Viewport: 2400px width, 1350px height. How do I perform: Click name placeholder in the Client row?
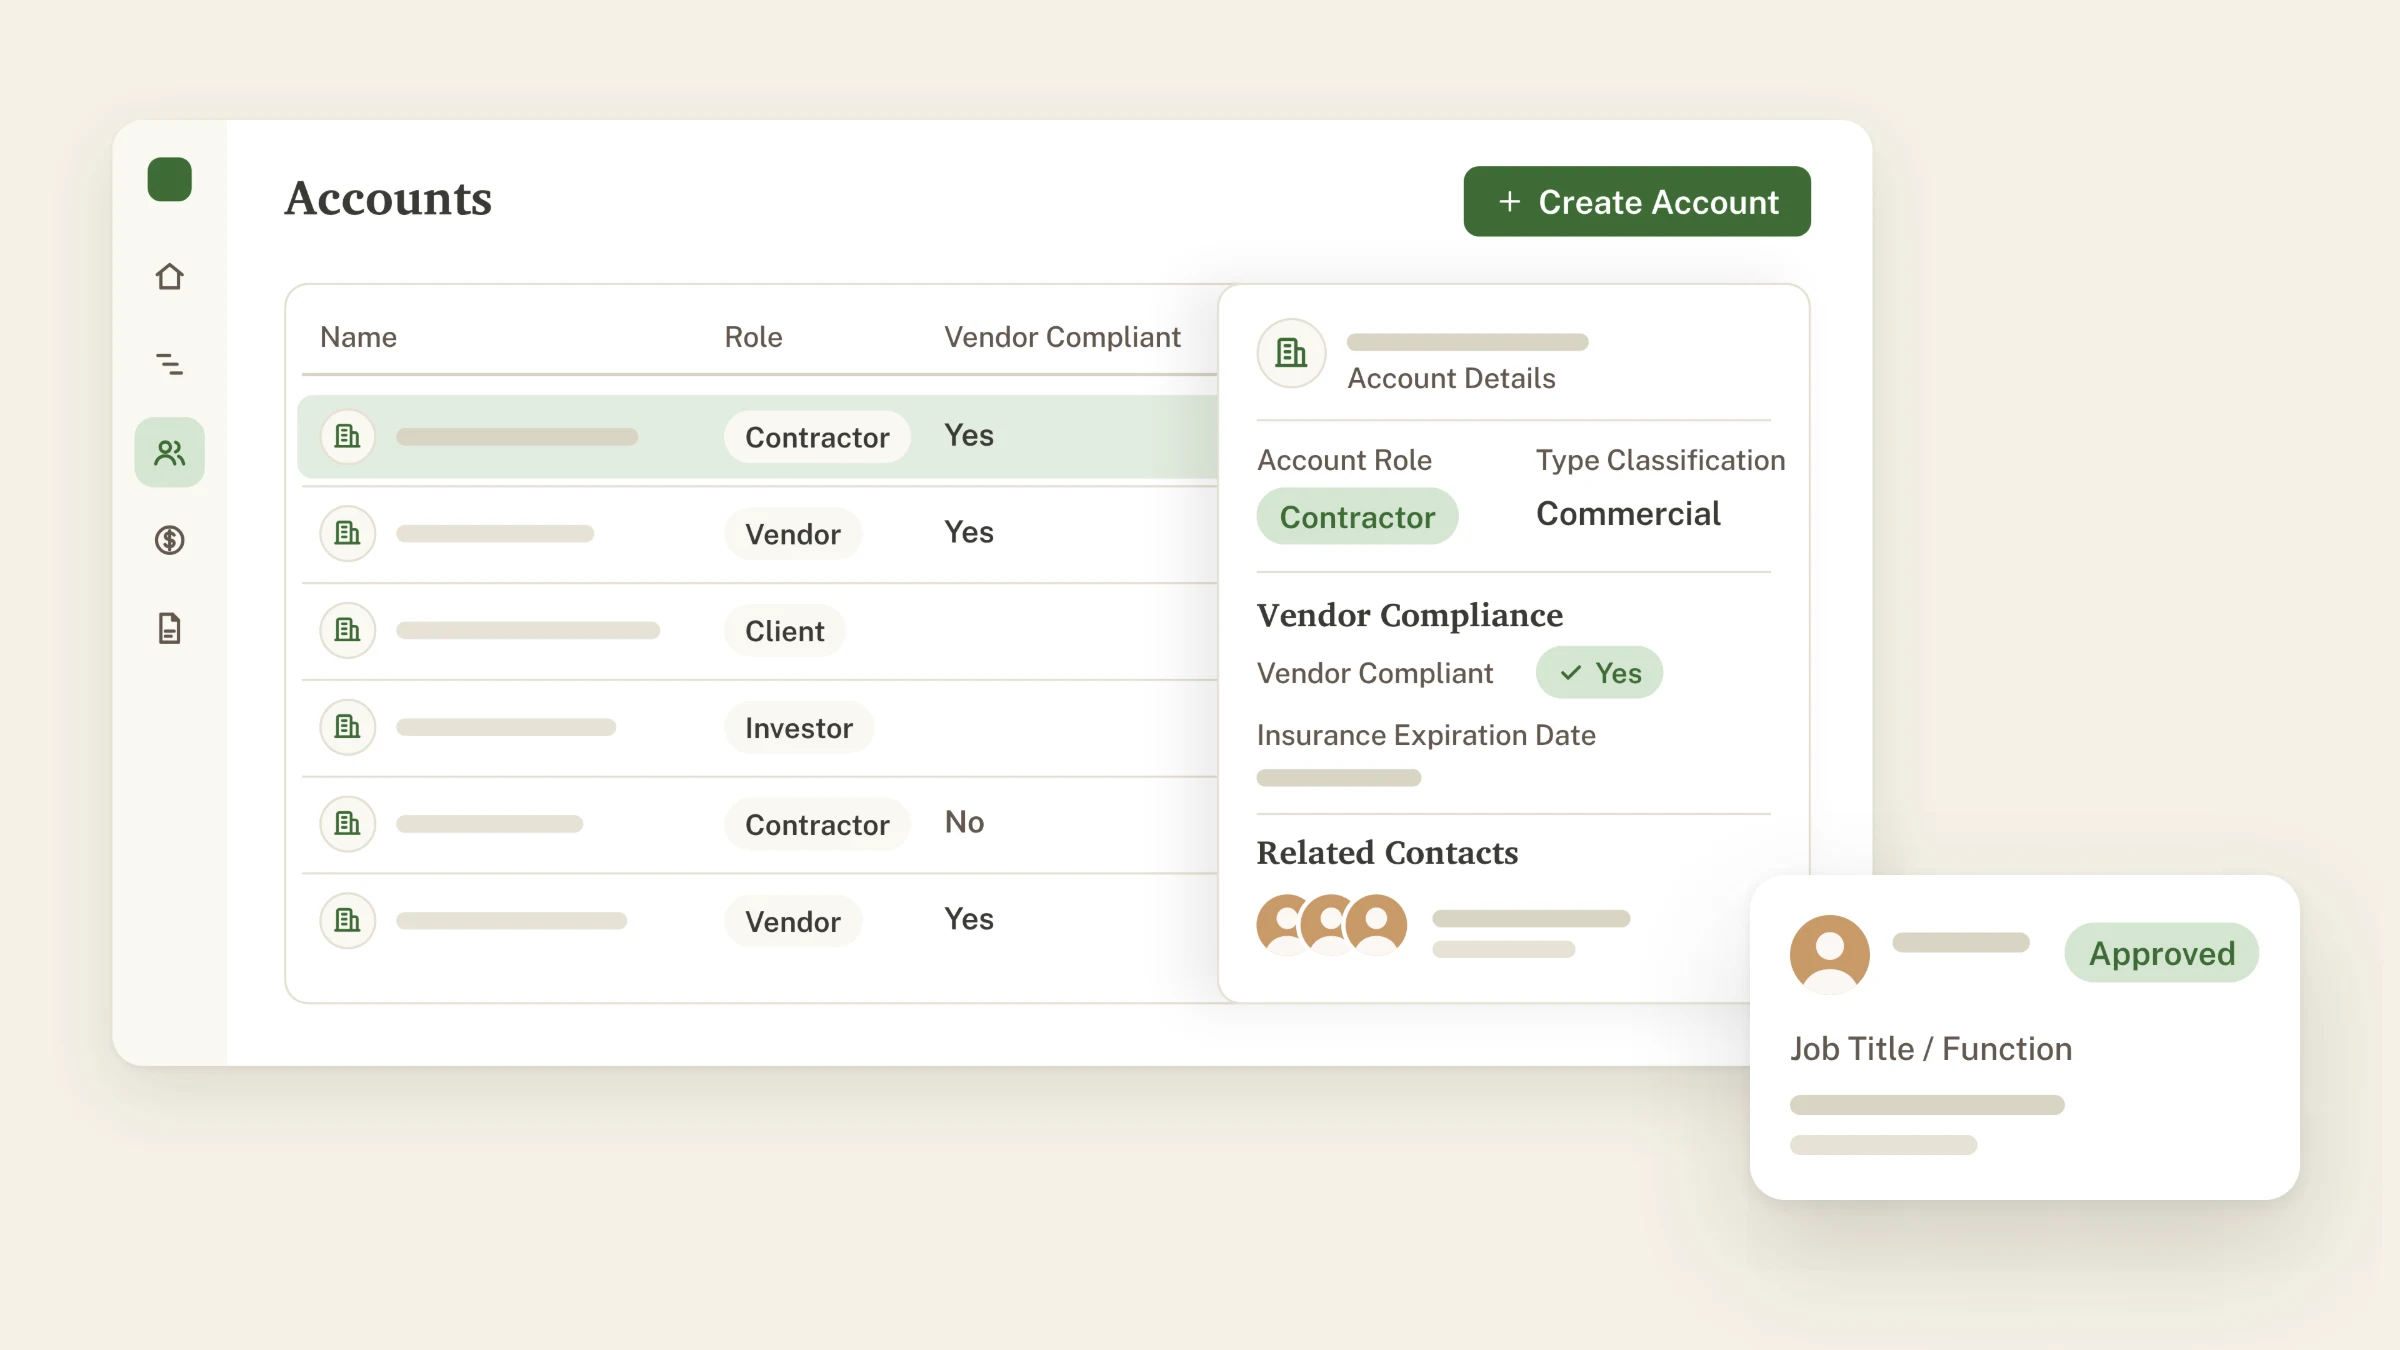pos(528,631)
